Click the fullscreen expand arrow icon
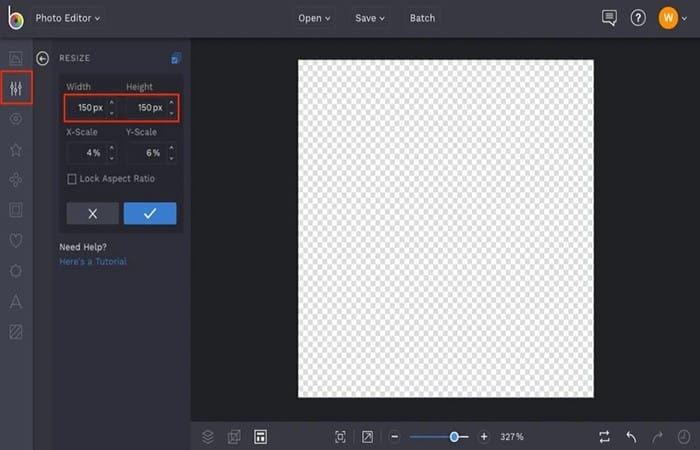 (x=367, y=437)
